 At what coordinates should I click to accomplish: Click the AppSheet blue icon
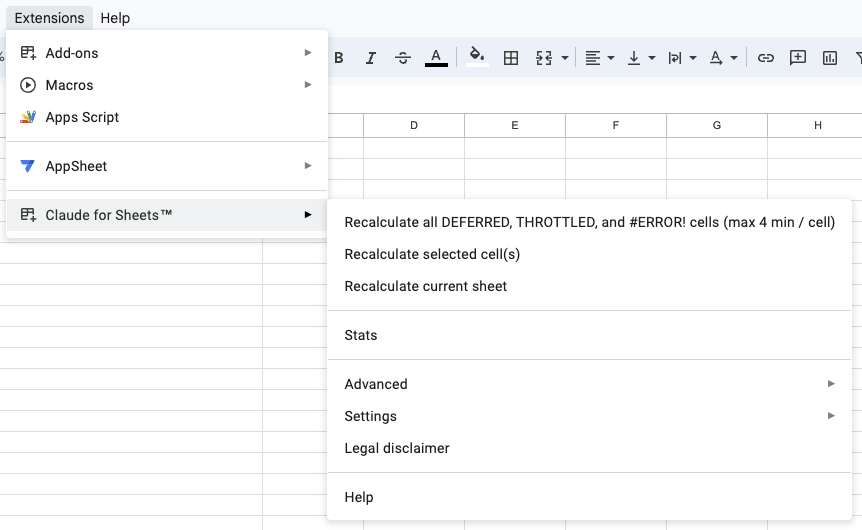pos(27,166)
